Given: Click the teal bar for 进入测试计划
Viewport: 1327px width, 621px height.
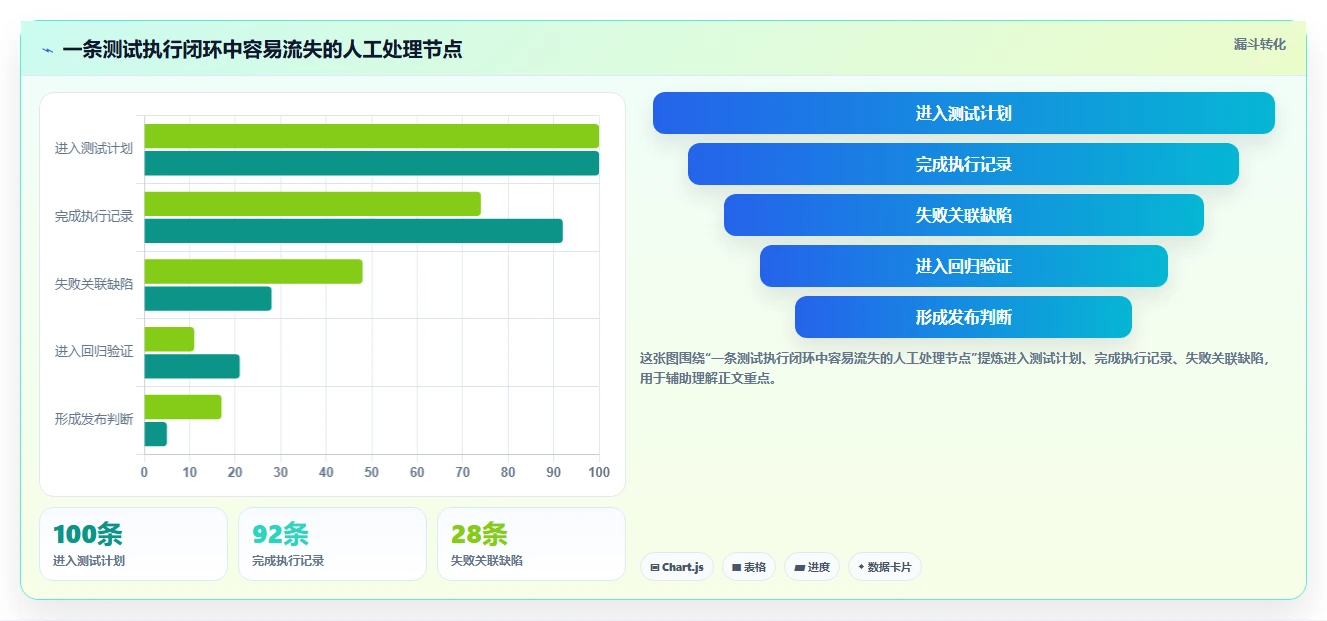Looking at the screenshot, I should (372, 163).
